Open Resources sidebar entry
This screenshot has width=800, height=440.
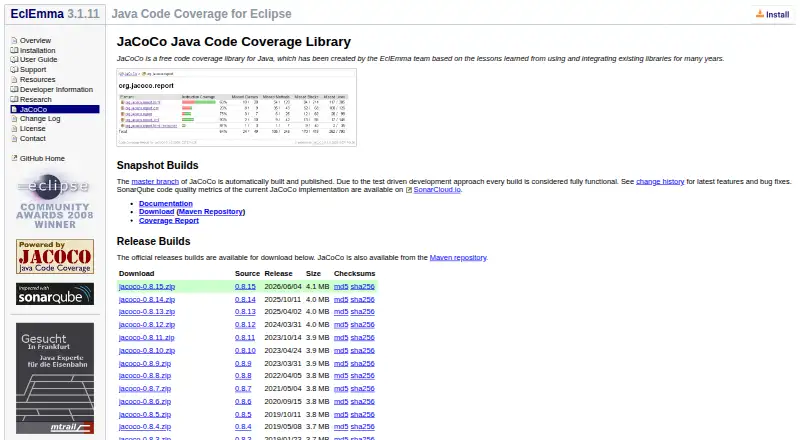click(x=37, y=80)
